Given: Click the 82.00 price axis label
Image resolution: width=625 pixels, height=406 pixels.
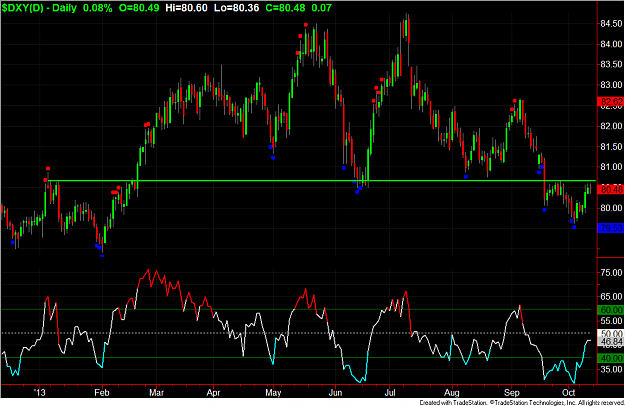Looking at the screenshot, I should tap(611, 126).
